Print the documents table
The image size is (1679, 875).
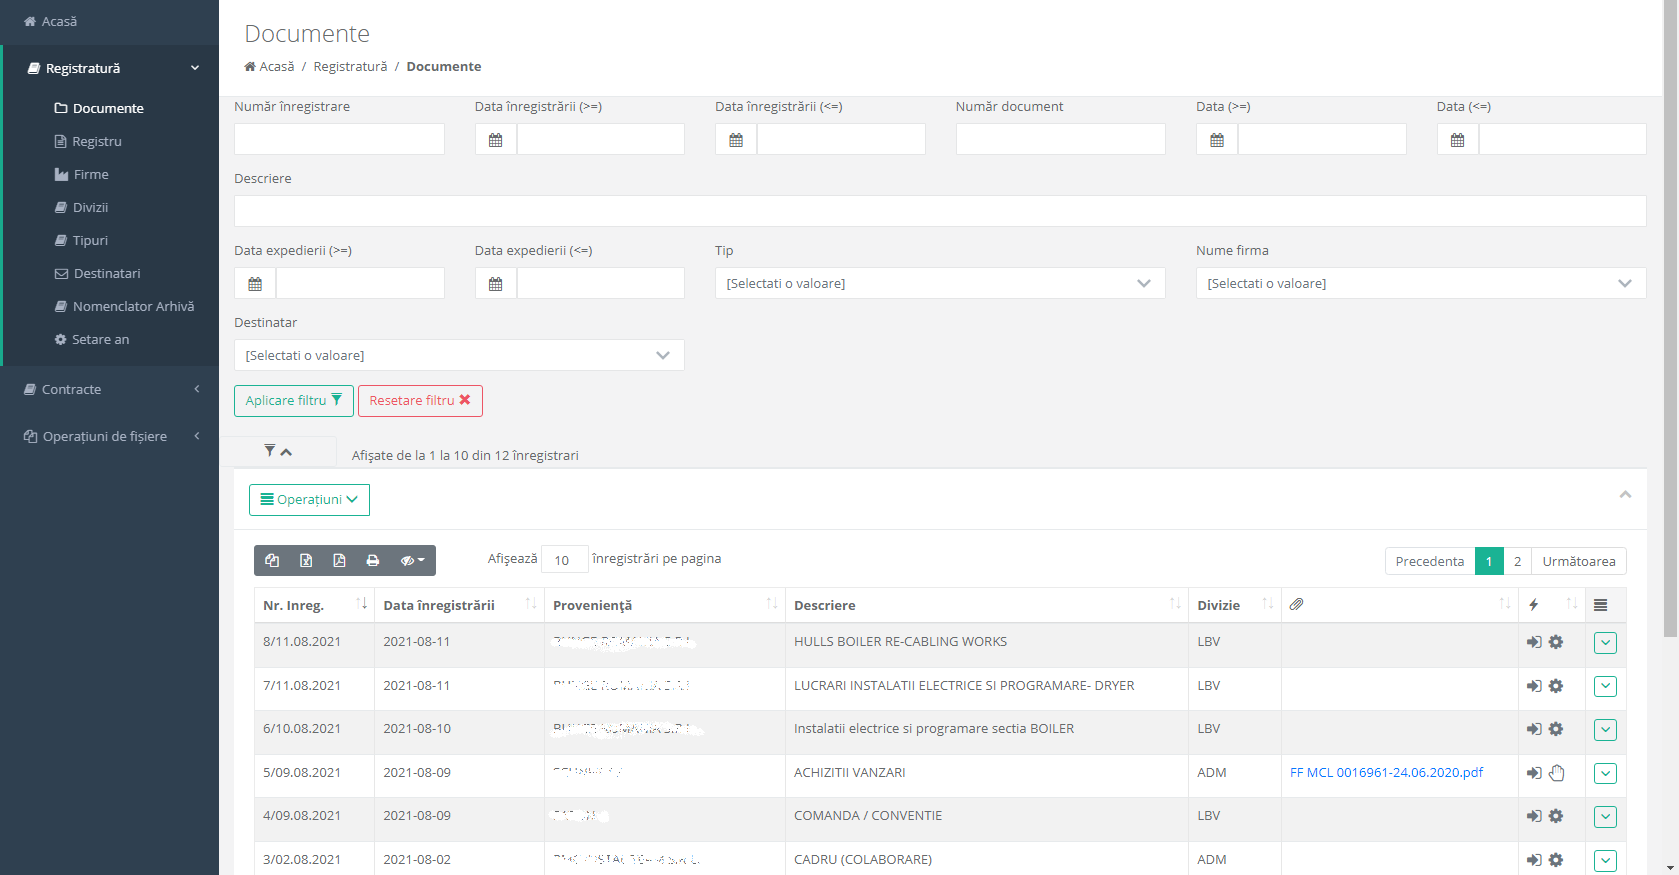pyautogui.click(x=373, y=561)
